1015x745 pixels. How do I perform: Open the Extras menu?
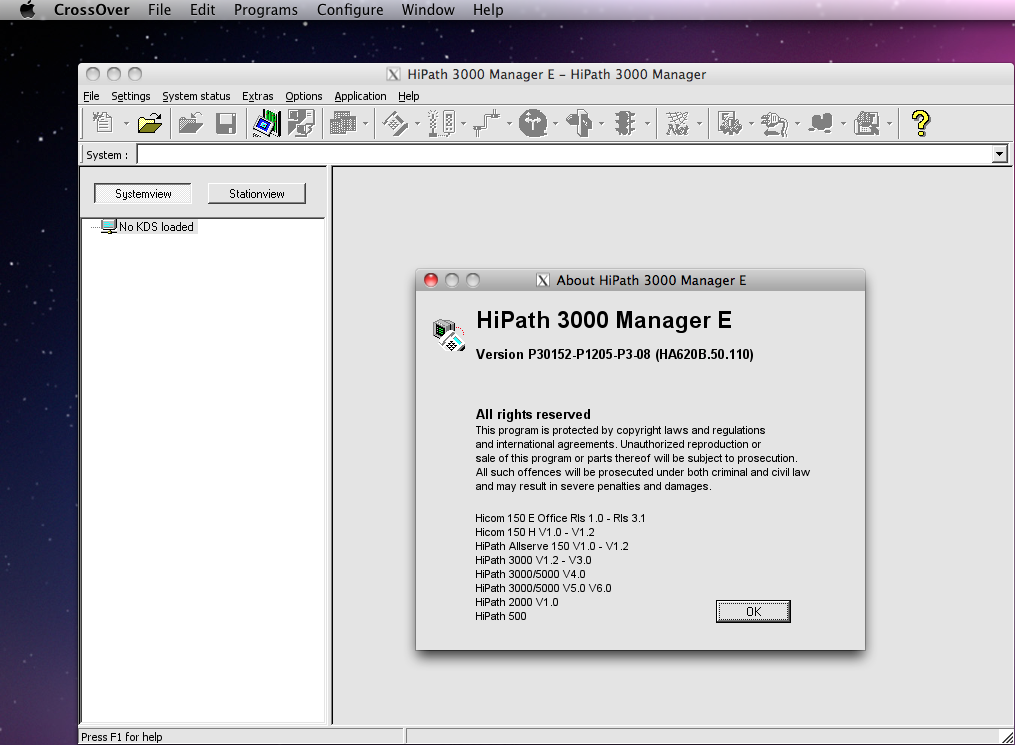[x=258, y=96]
